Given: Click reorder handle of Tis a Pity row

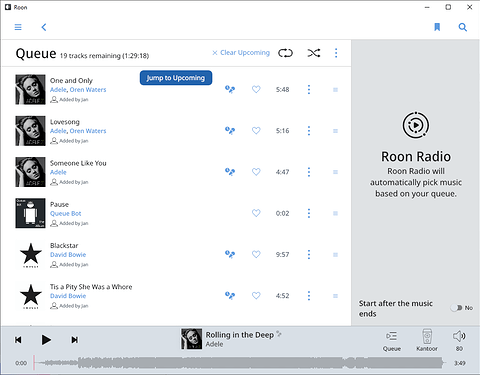Looking at the screenshot, I should [x=335, y=296].
